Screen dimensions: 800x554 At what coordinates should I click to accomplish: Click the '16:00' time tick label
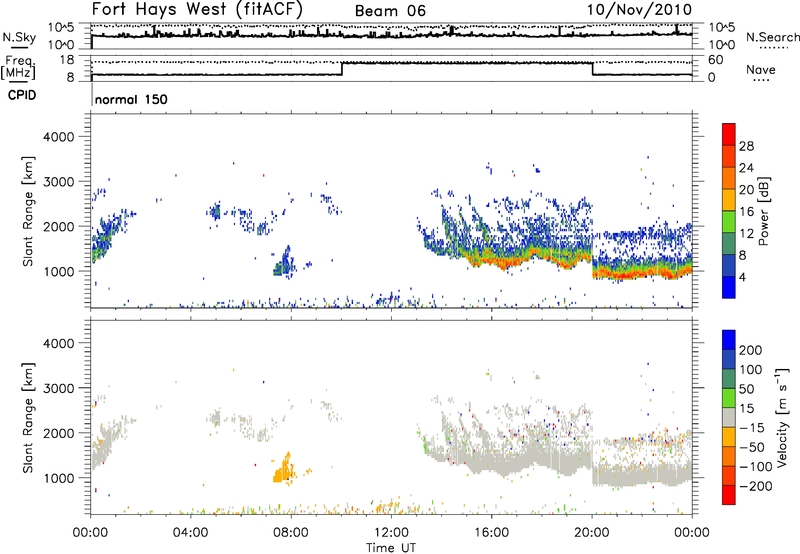[x=492, y=533]
